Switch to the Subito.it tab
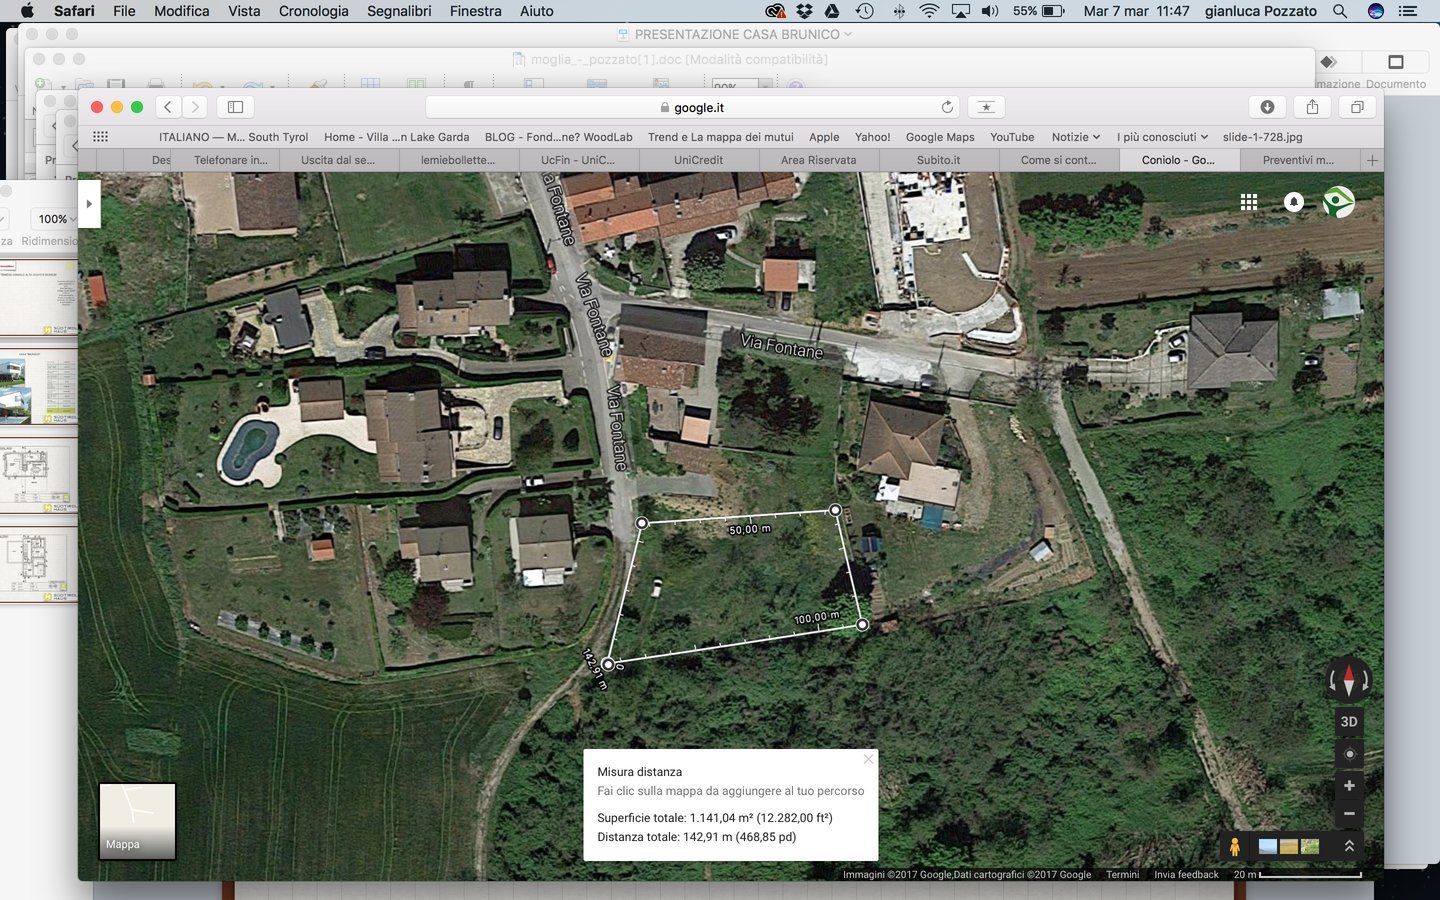 (x=938, y=160)
